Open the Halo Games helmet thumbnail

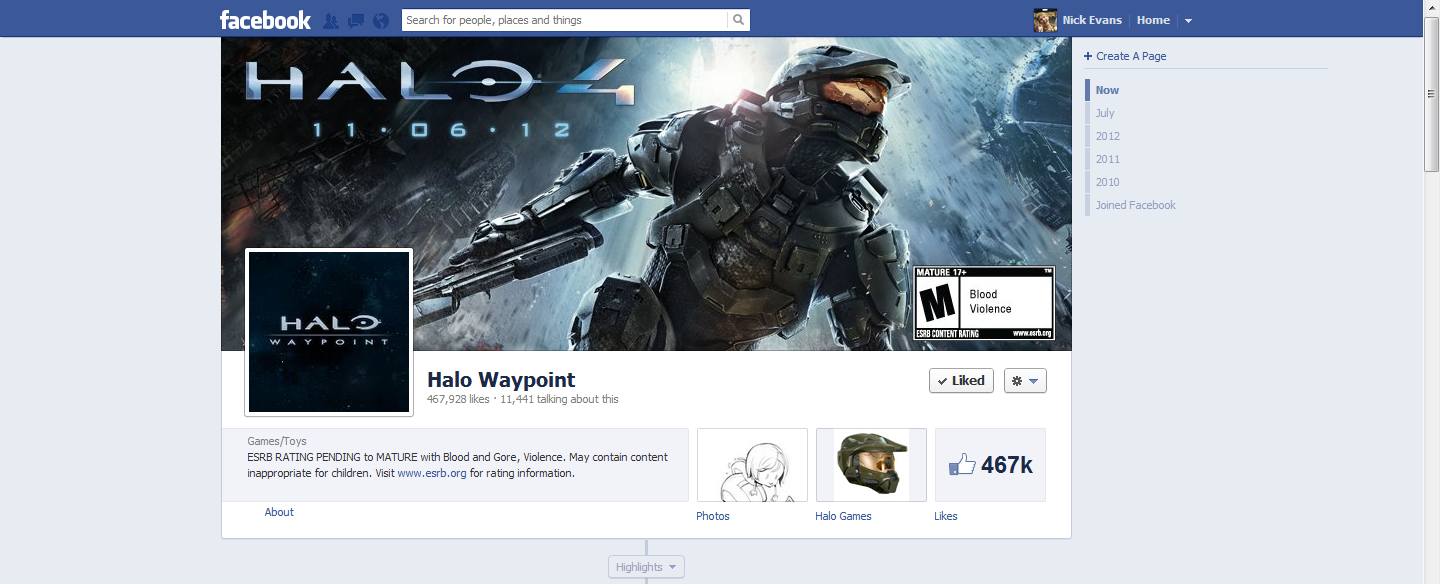[871, 465]
